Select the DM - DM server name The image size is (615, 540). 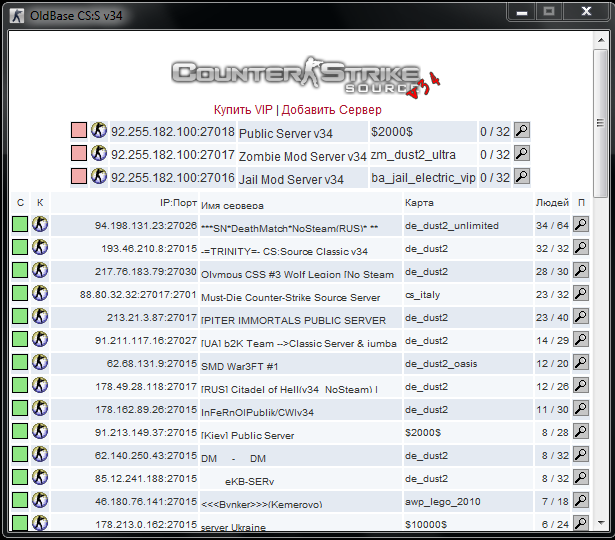[233, 458]
